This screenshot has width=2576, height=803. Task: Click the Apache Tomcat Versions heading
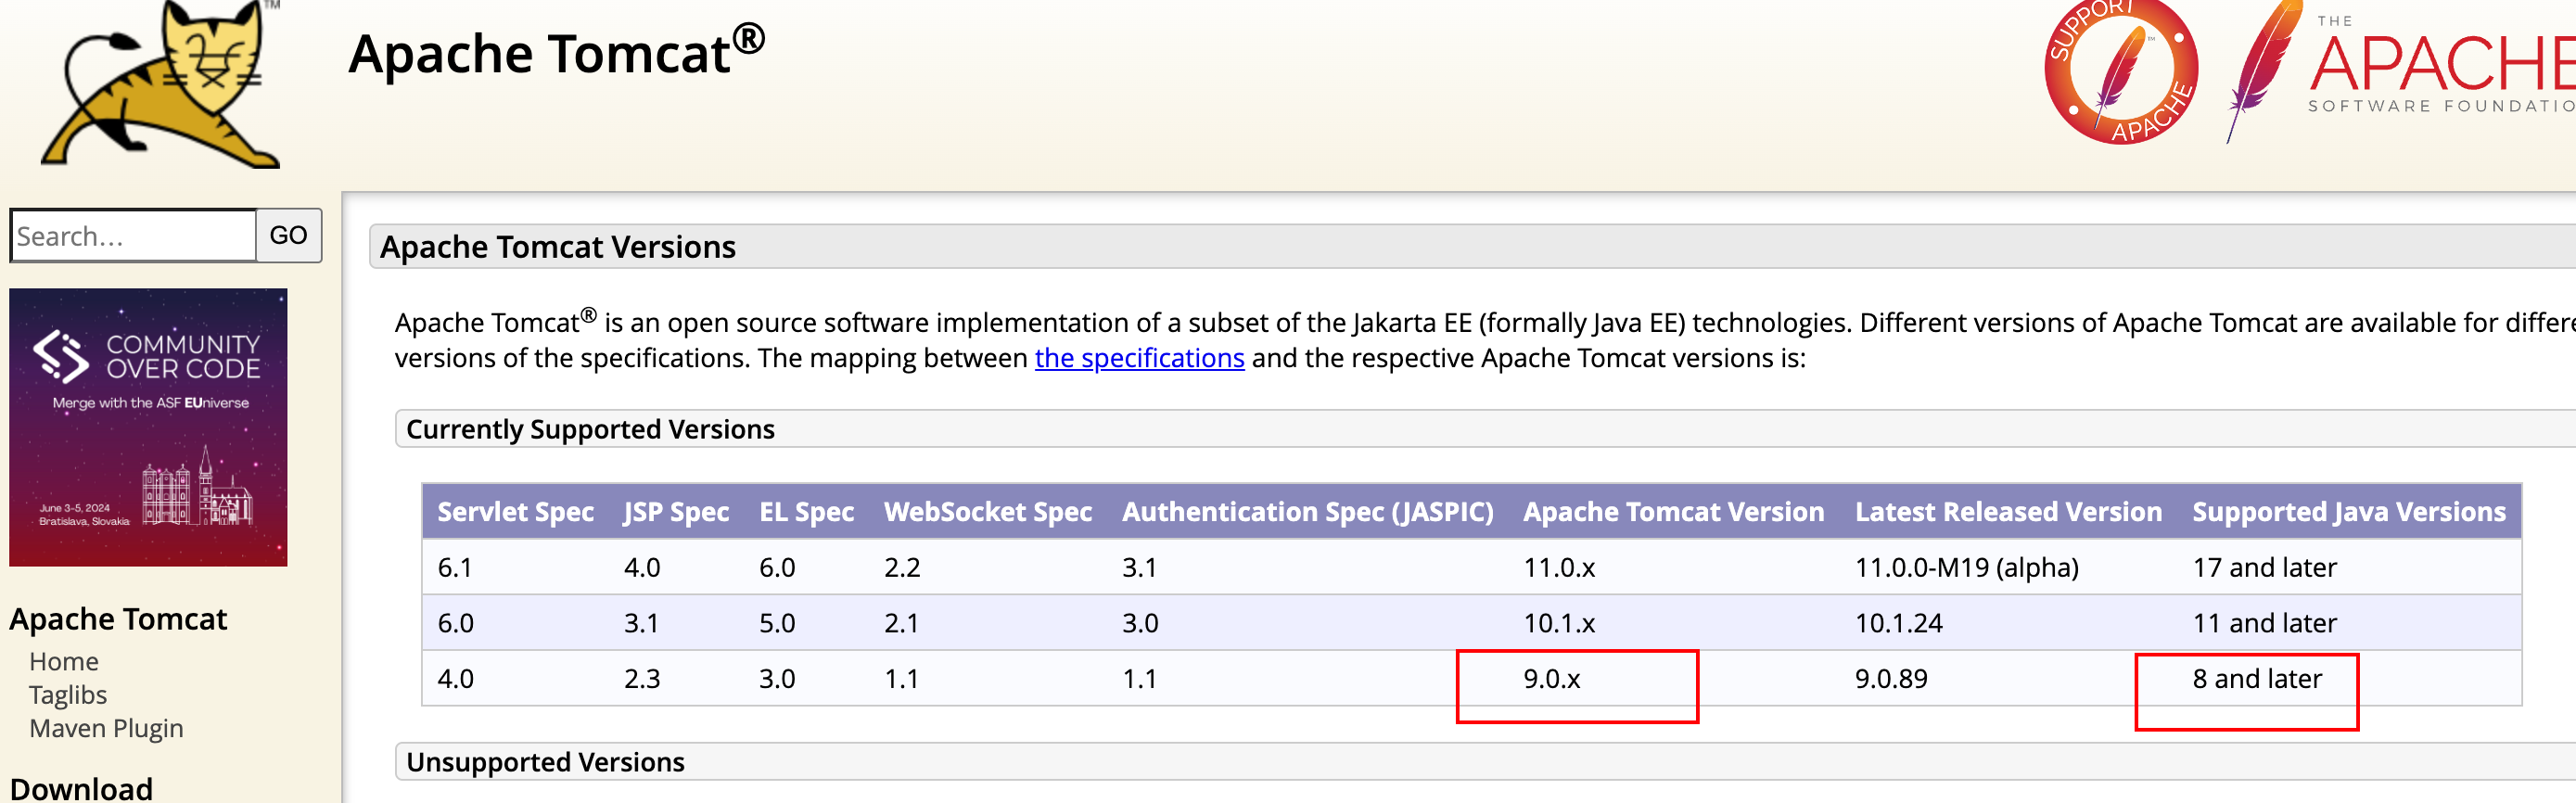pyautogui.click(x=558, y=247)
